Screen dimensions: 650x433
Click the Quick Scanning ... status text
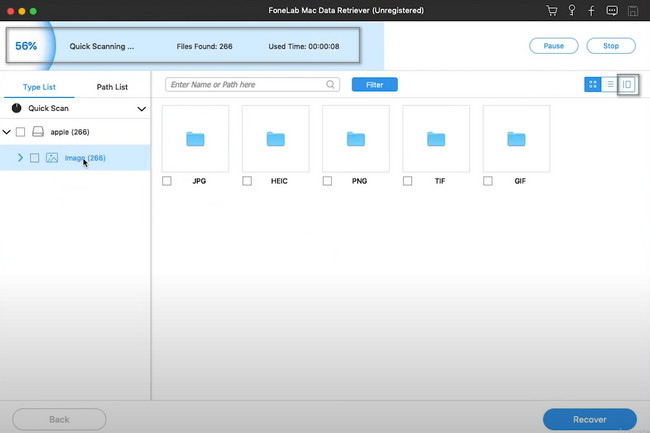pos(102,46)
